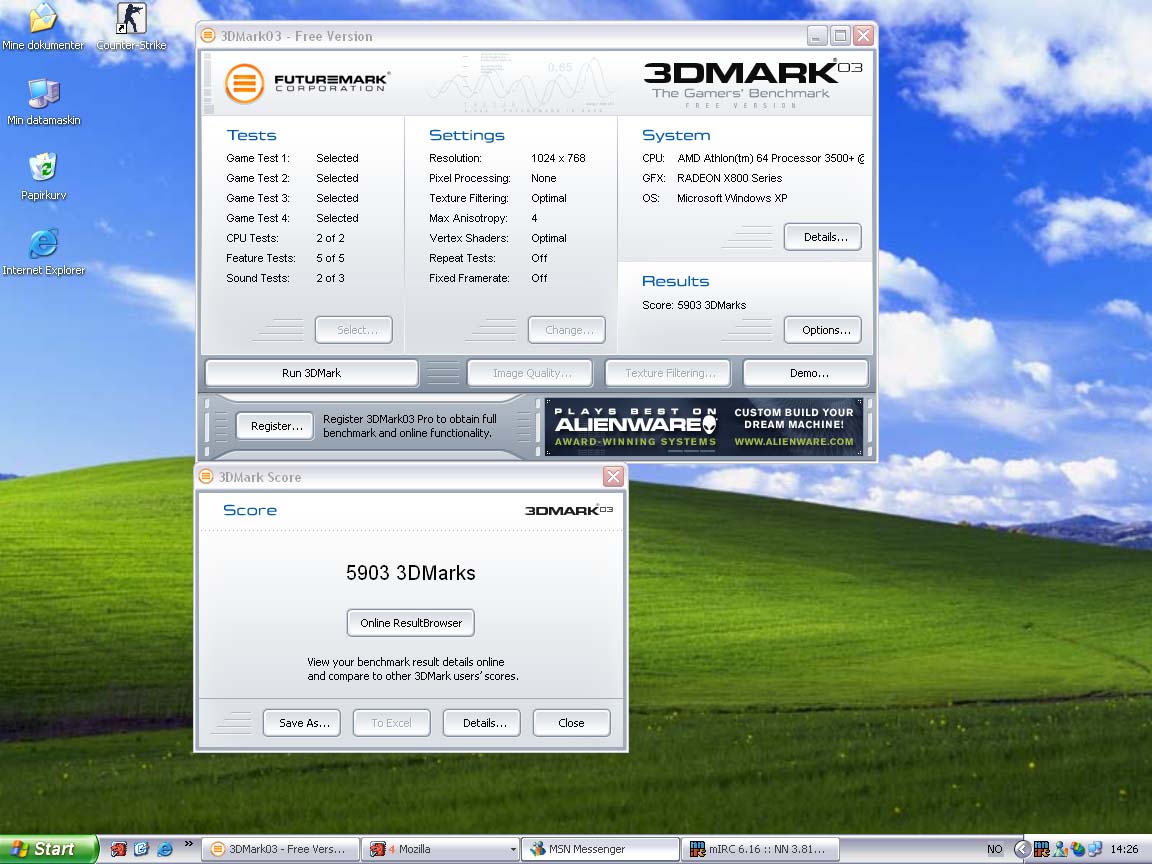This screenshot has width=1152, height=864.
Task: Minimize the 3DMark03 window
Action: coord(817,35)
